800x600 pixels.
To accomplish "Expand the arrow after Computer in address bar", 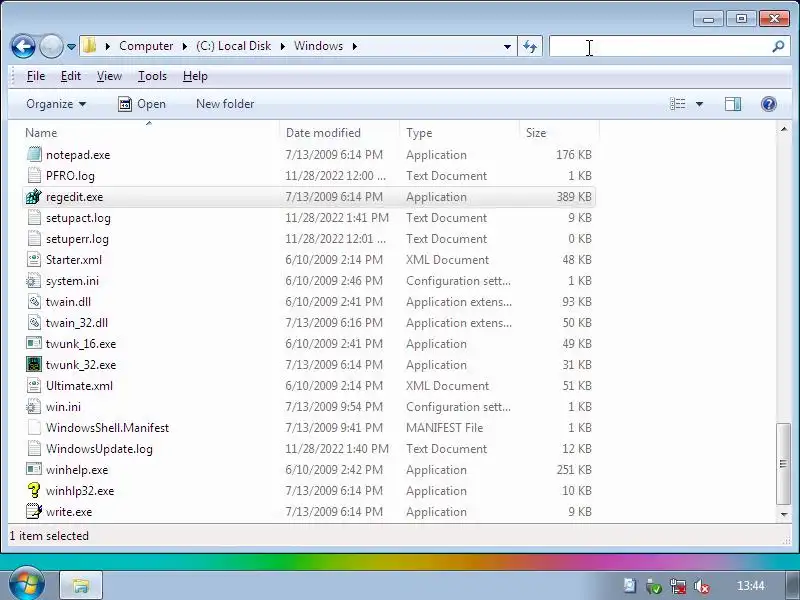I will pyautogui.click(x=184, y=46).
